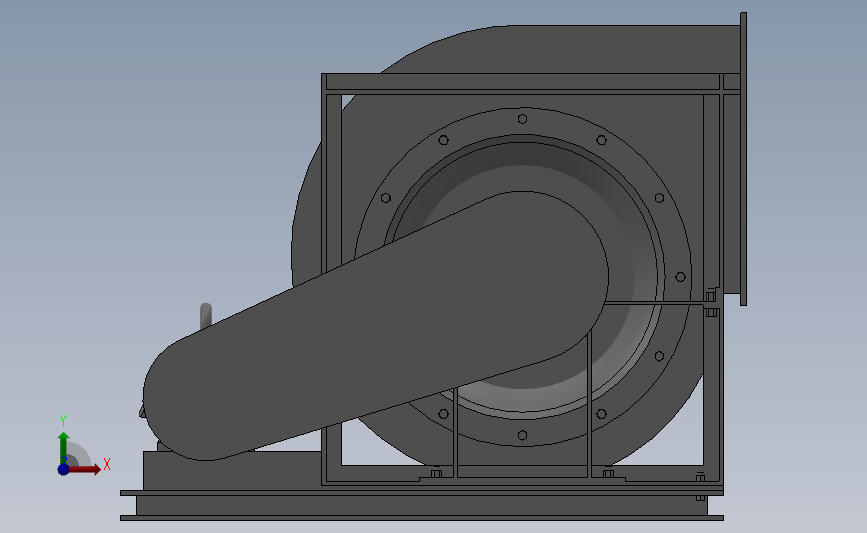Click the blue Z axis ball of the triad
This screenshot has height=533, width=867.
point(64,469)
